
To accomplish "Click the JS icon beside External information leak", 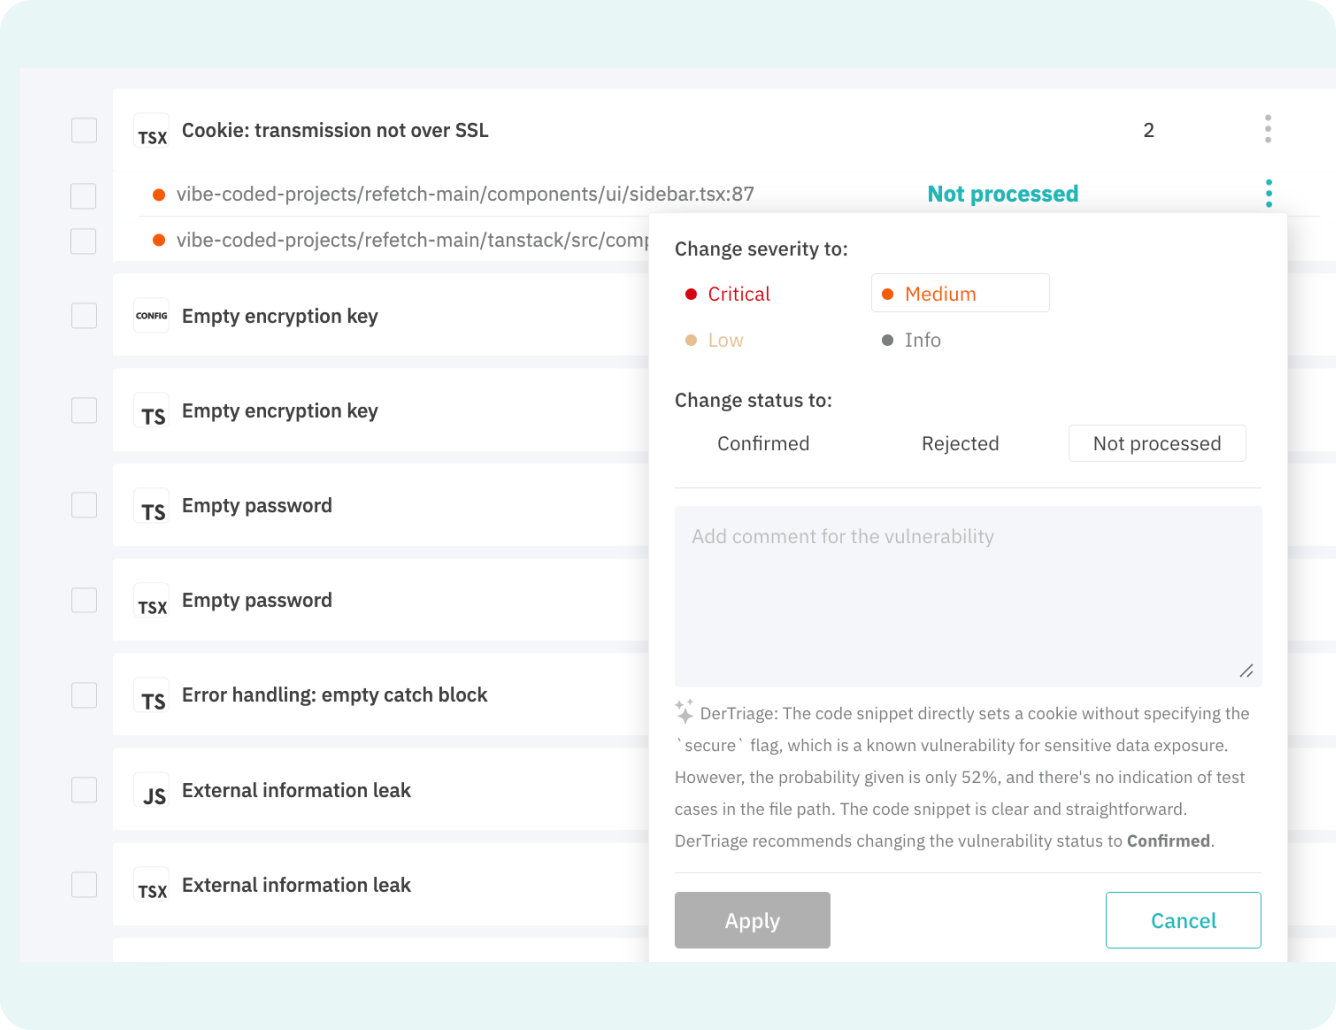I will pos(152,791).
